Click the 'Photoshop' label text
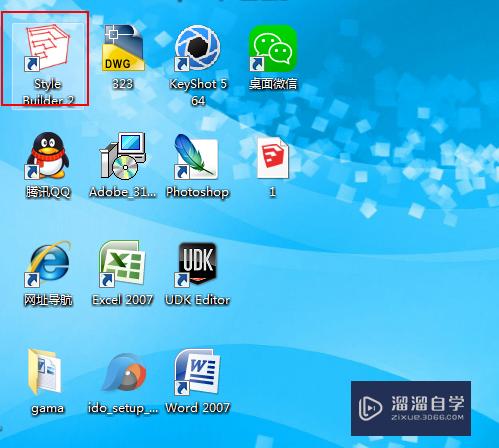Image resolution: width=499 pixels, height=448 pixels. [198, 193]
